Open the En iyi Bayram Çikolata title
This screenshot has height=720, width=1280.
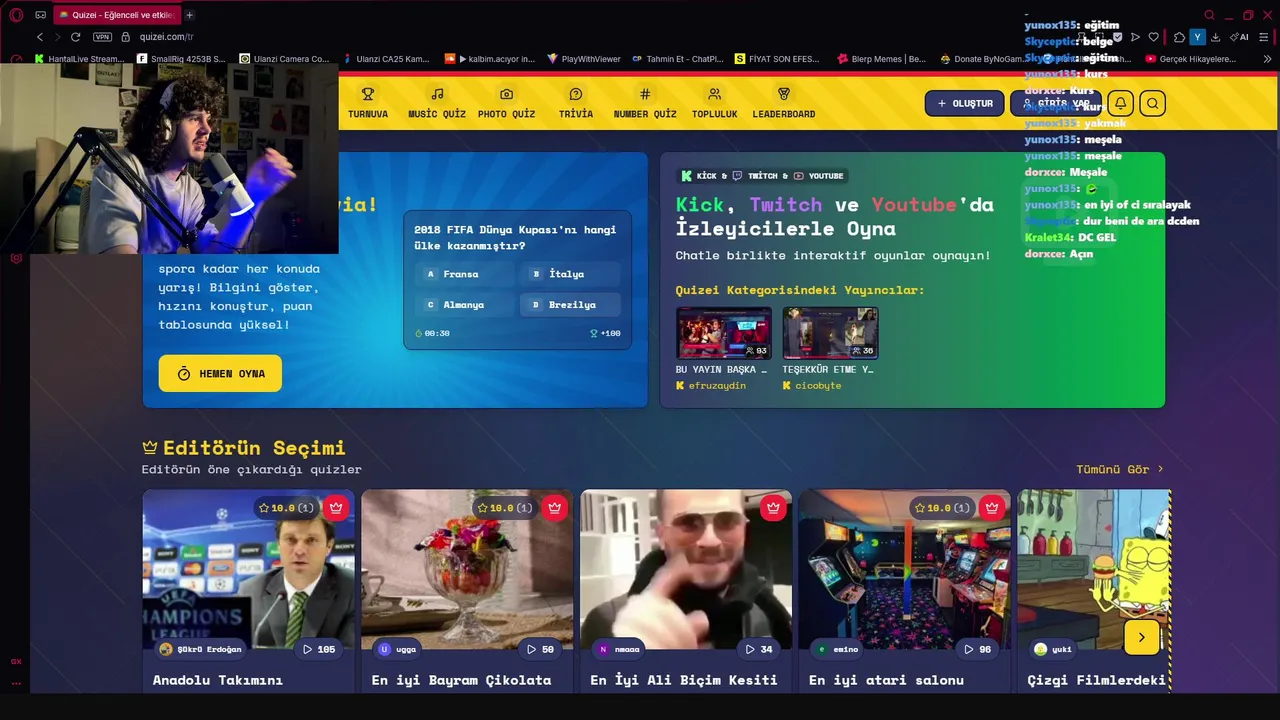(461, 680)
